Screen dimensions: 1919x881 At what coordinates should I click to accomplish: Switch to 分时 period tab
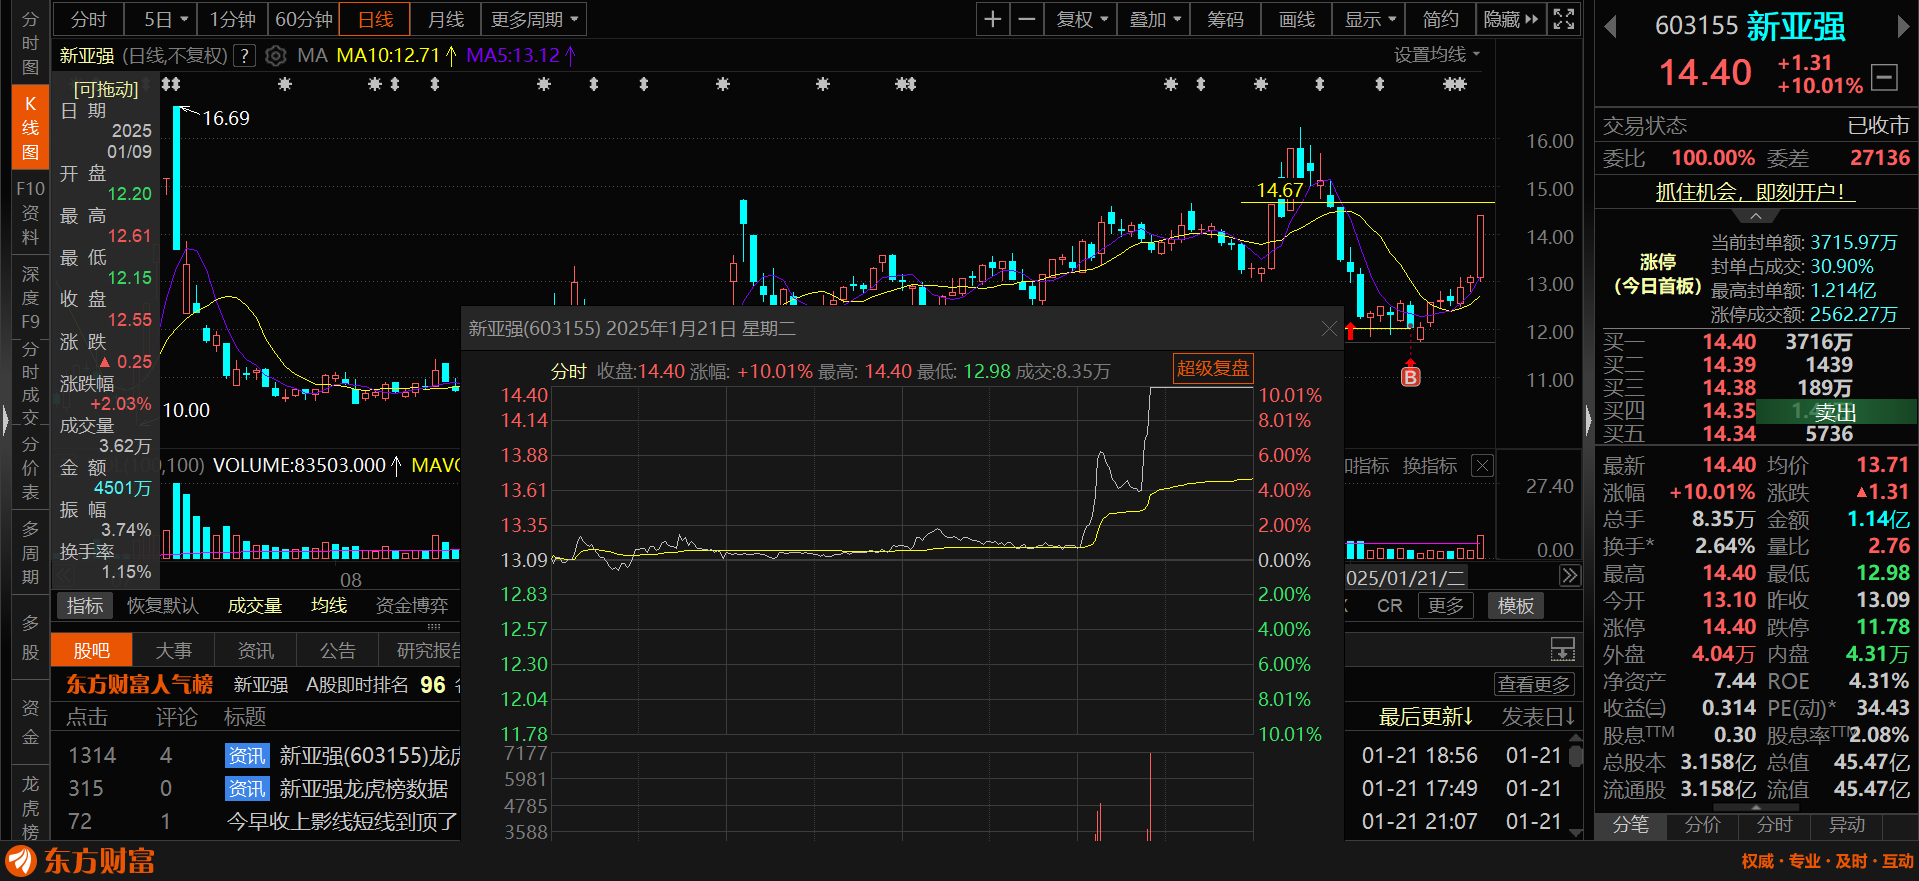88,19
